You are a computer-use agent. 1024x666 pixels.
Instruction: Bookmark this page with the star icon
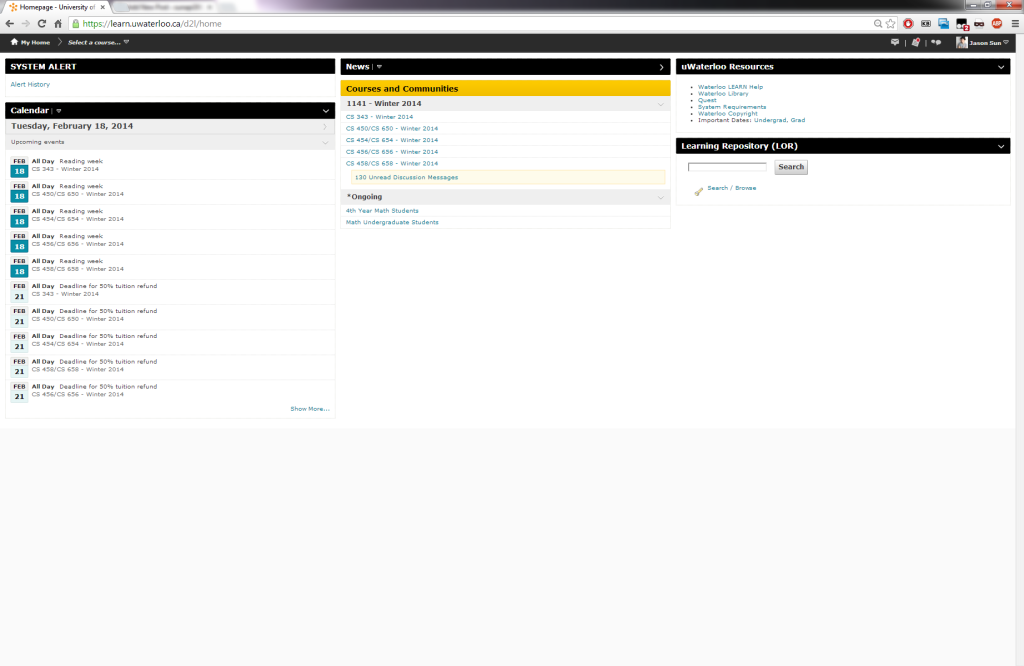tap(890, 23)
